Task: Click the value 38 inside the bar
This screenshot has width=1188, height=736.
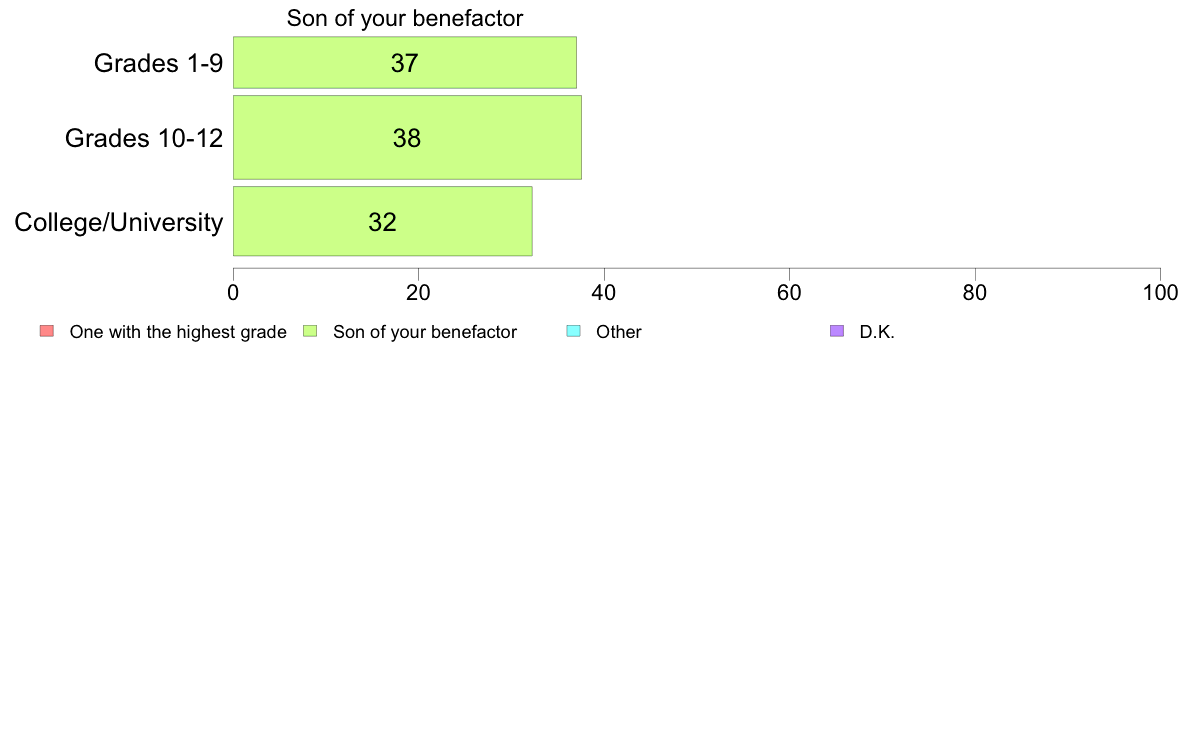Action: click(x=407, y=138)
